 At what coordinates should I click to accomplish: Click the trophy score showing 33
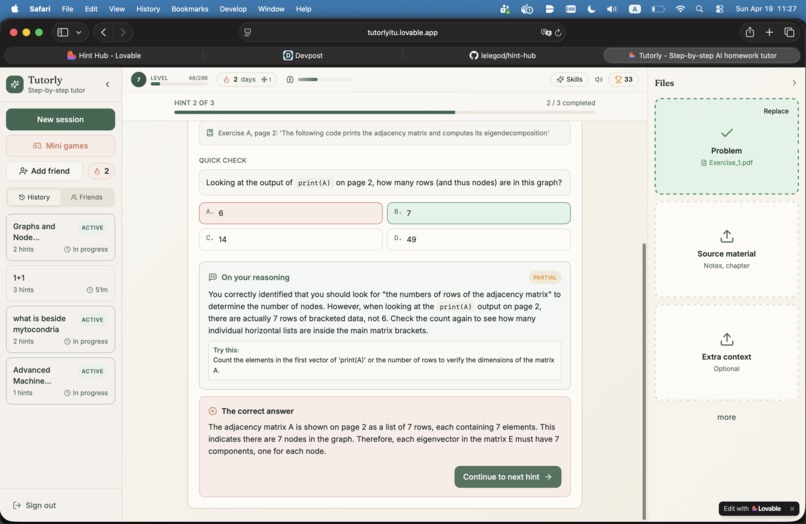624,80
